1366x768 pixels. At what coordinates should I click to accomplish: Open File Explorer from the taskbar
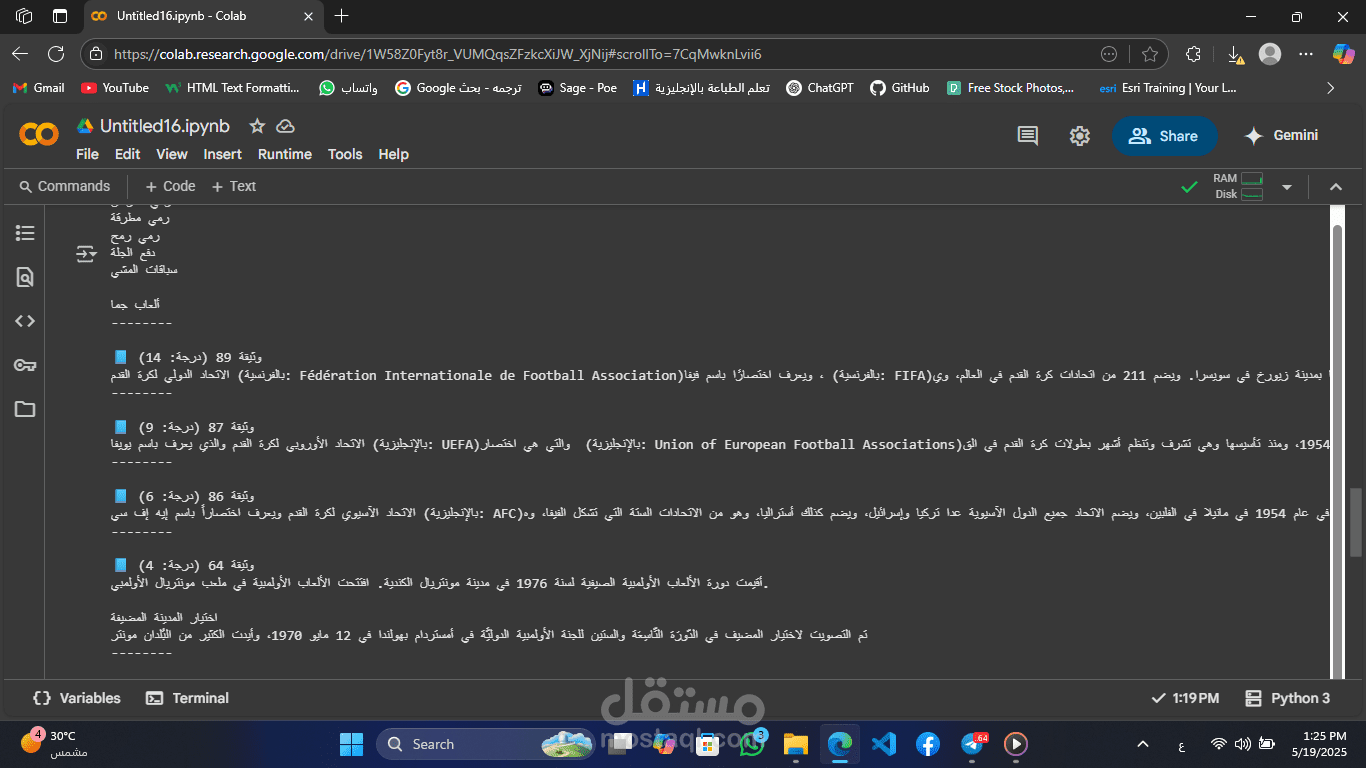coord(795,744)
